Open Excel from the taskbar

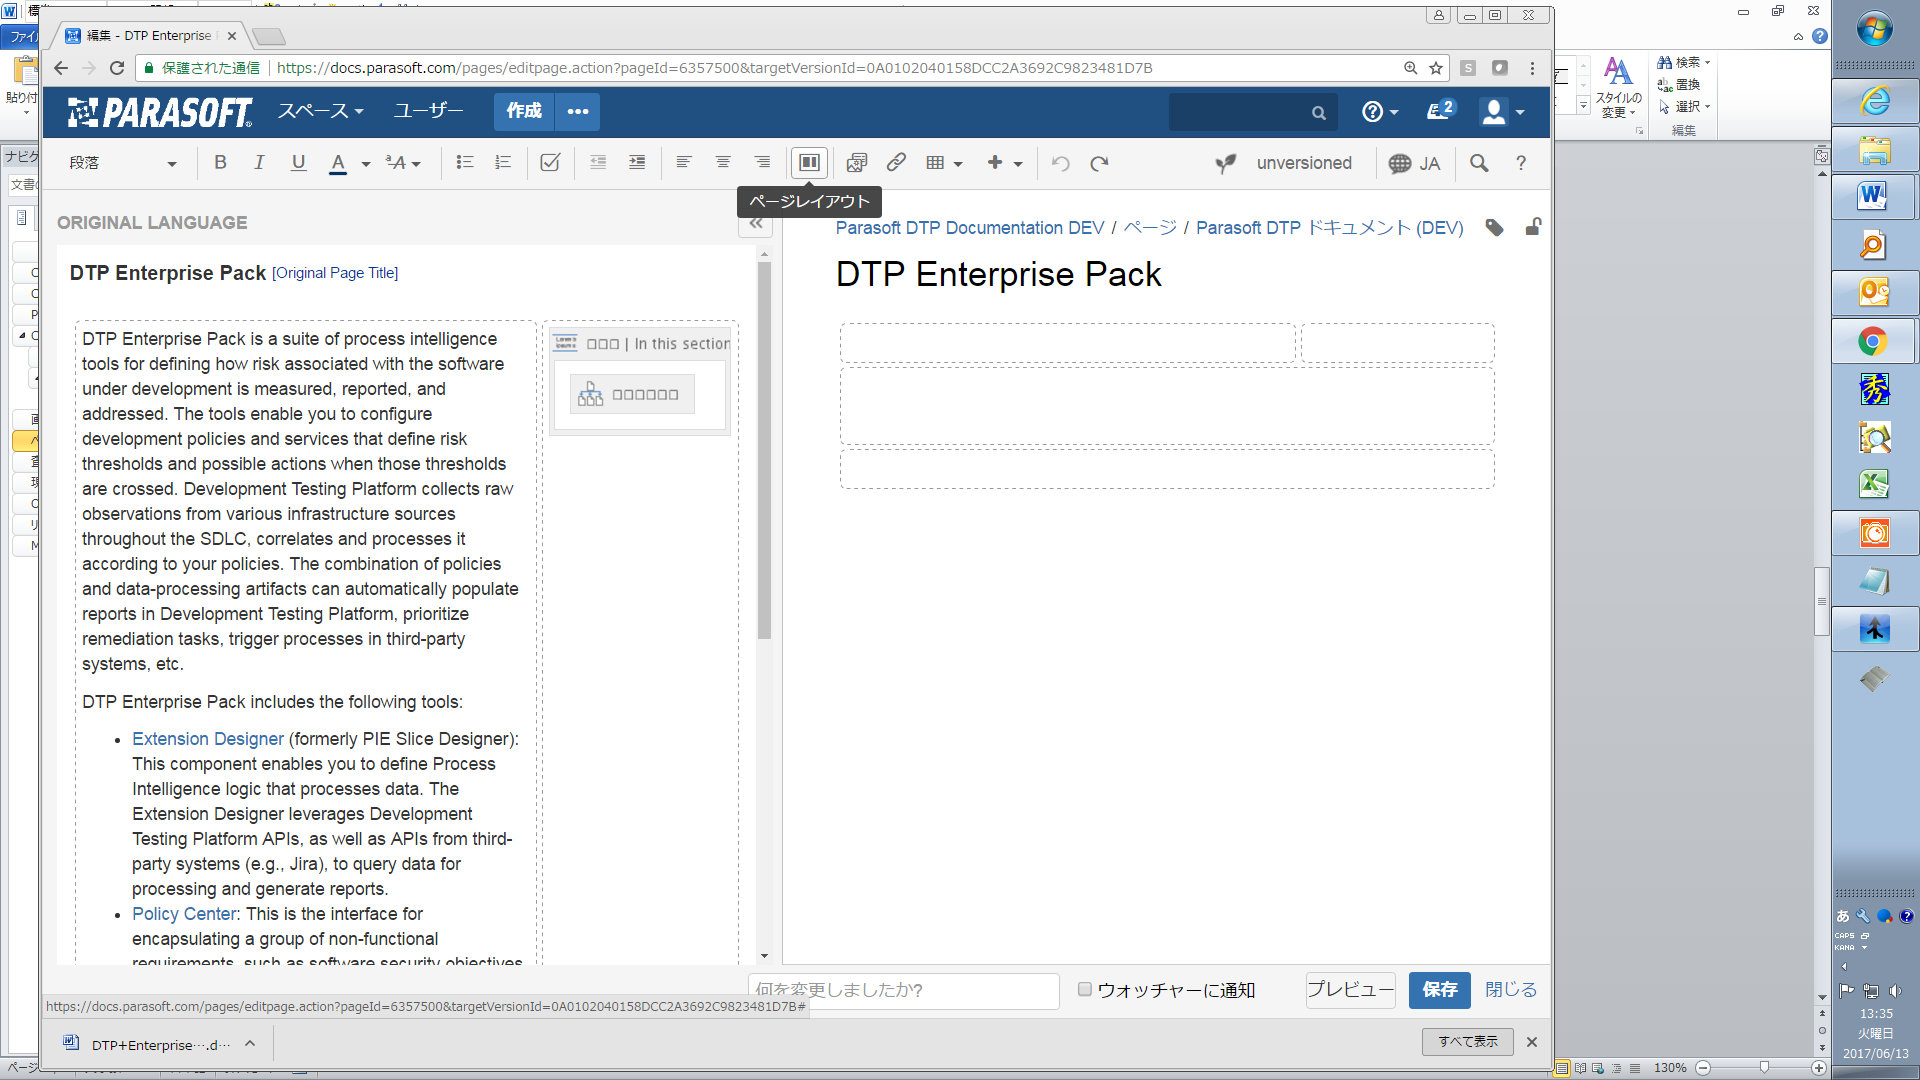click(1875, 484)
